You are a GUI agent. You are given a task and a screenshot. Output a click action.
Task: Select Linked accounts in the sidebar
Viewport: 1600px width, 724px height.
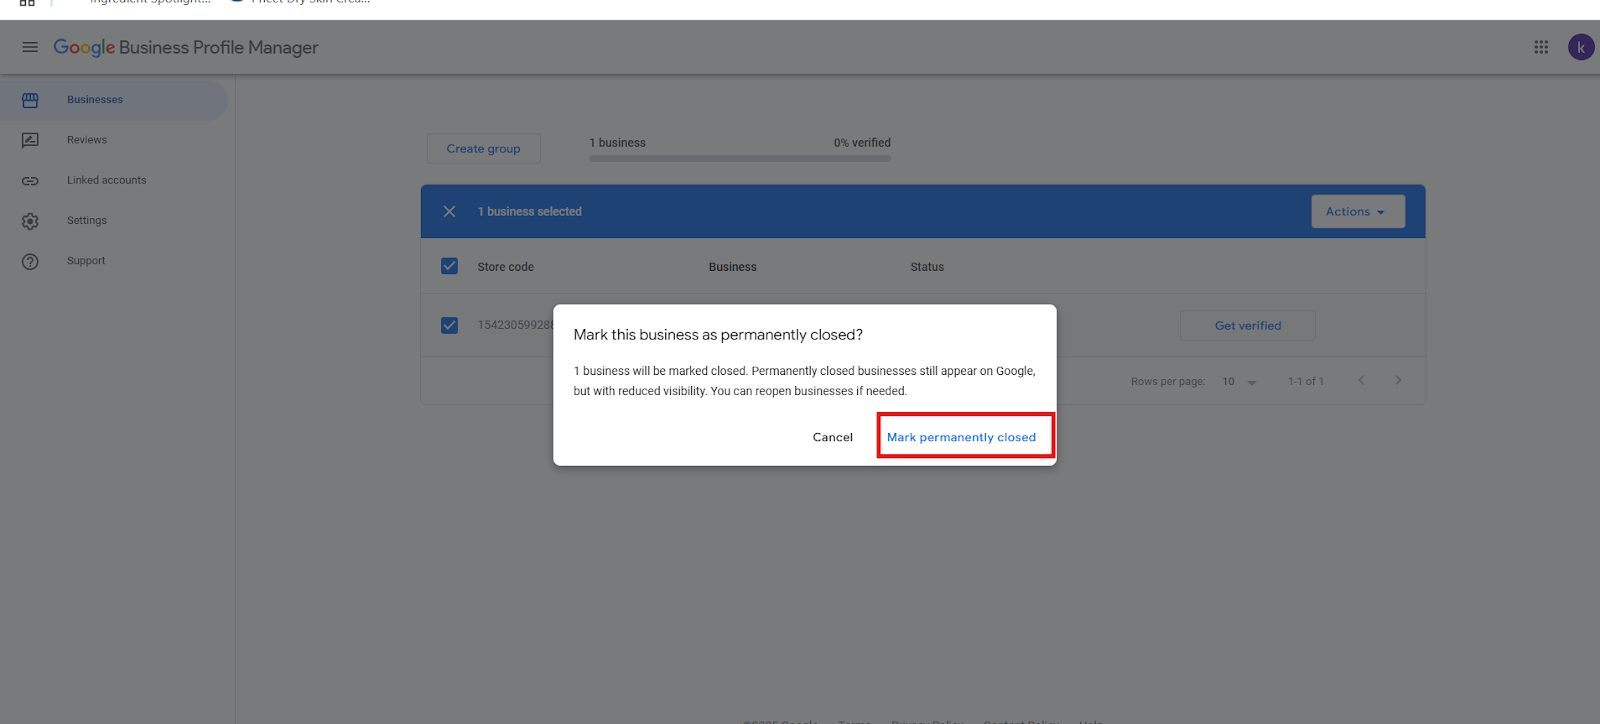(x=114, y=180)
